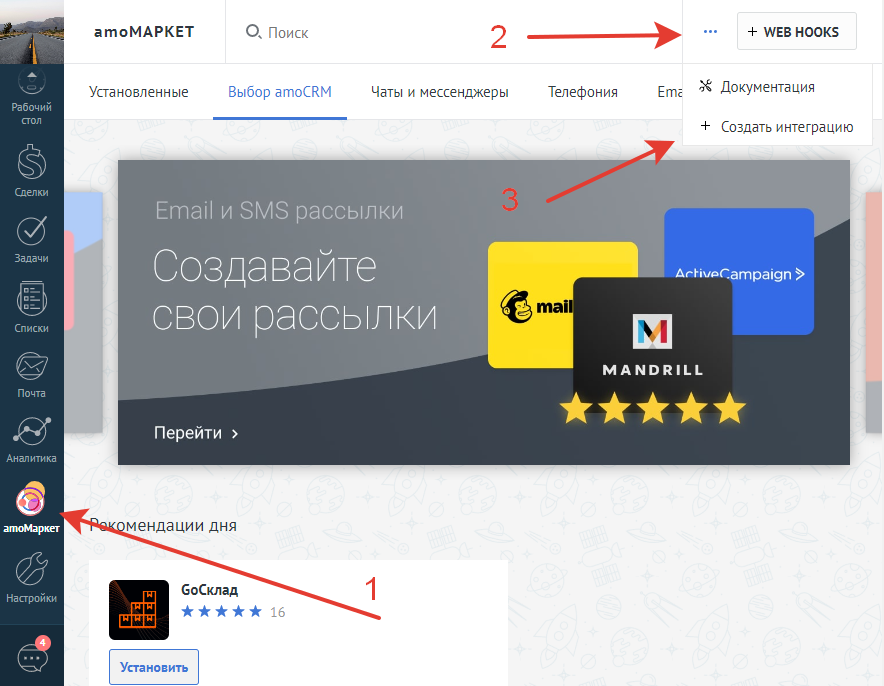The width and height of the screenshot is (884, 686).
Task: Click the Перейти link on the banner
Action: pos(196,433)
